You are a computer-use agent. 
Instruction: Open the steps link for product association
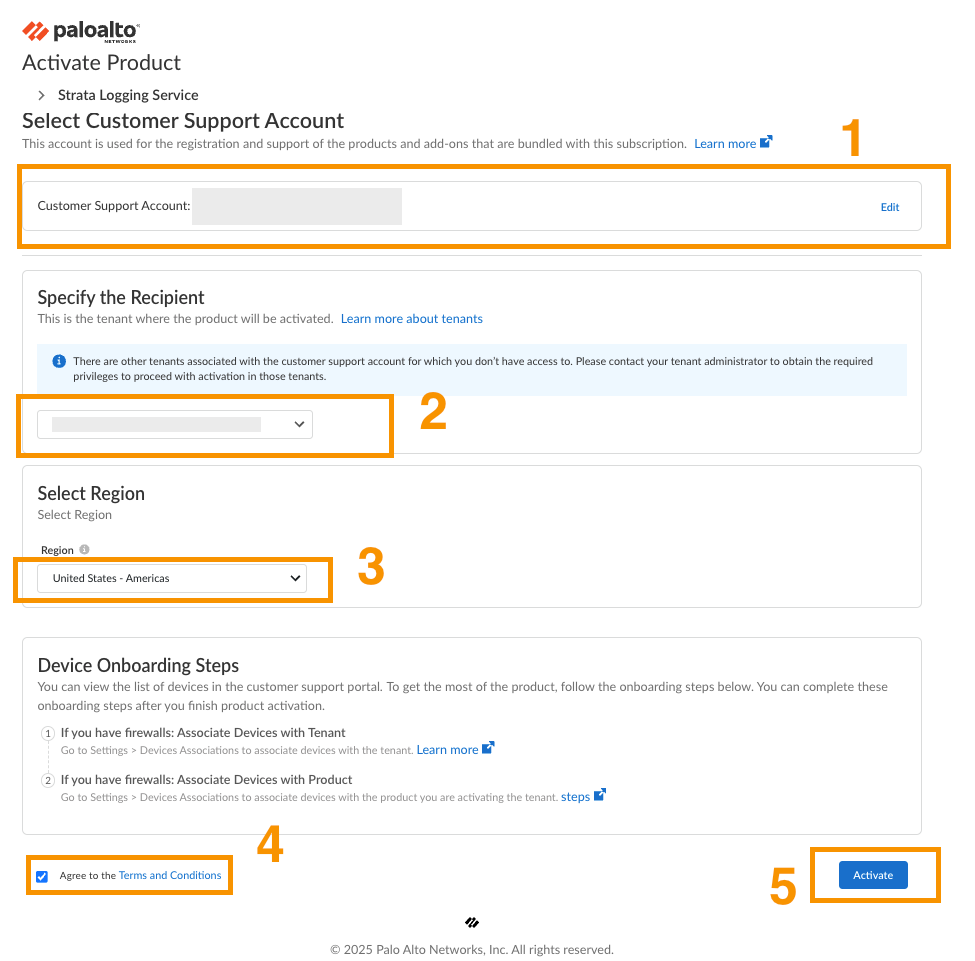[x=575, y=797]
